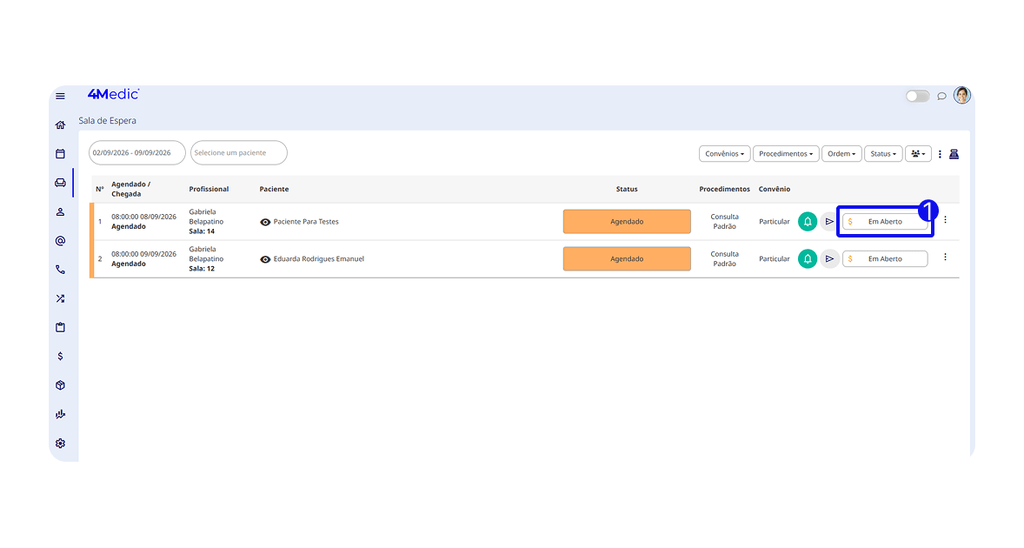This screenshot has height=548, width=1024.
Task: Expand the Convênios dropdown filter
Action: click(724, 153)
